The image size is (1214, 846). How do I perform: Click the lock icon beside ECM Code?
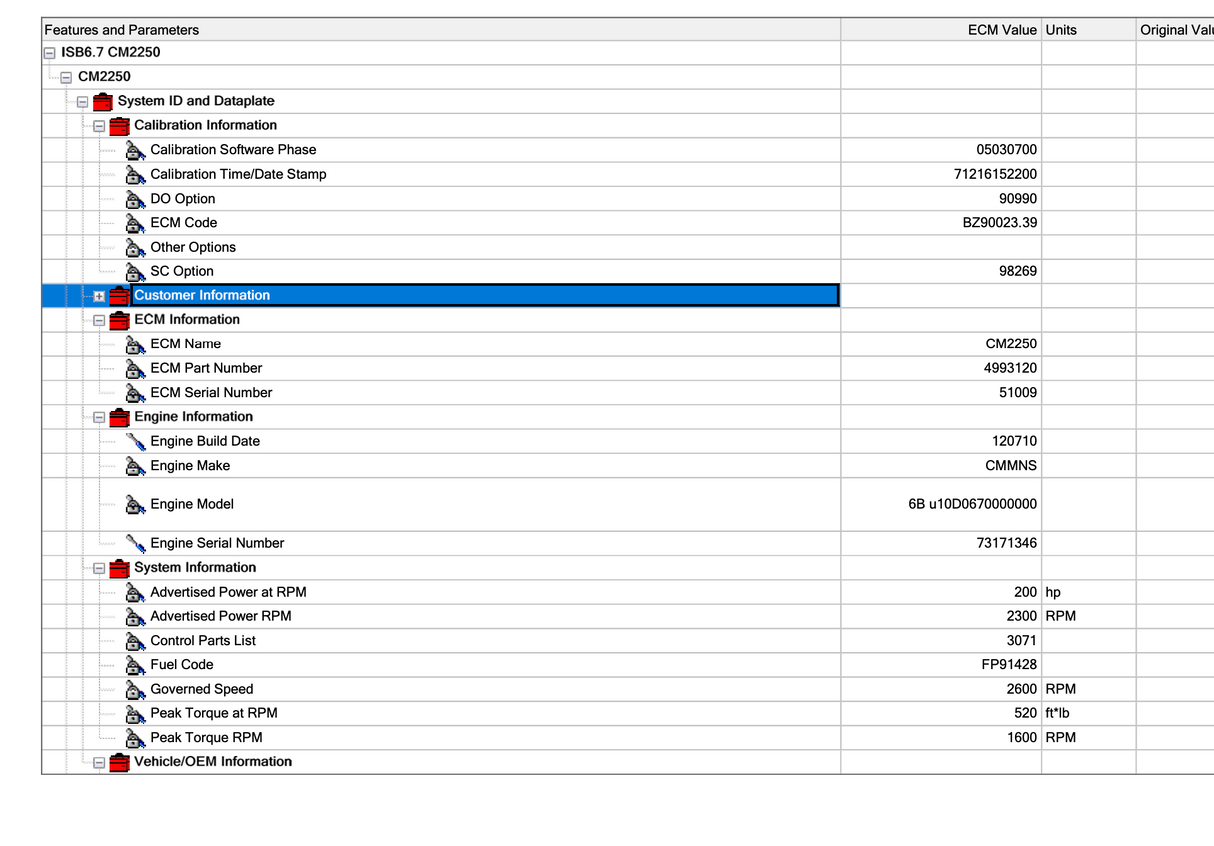point(135,223)
